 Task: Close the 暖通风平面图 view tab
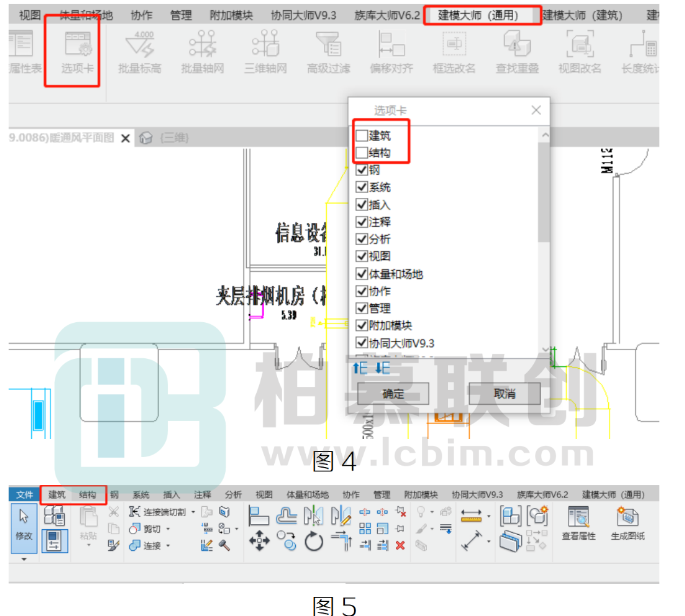(125, 138)
